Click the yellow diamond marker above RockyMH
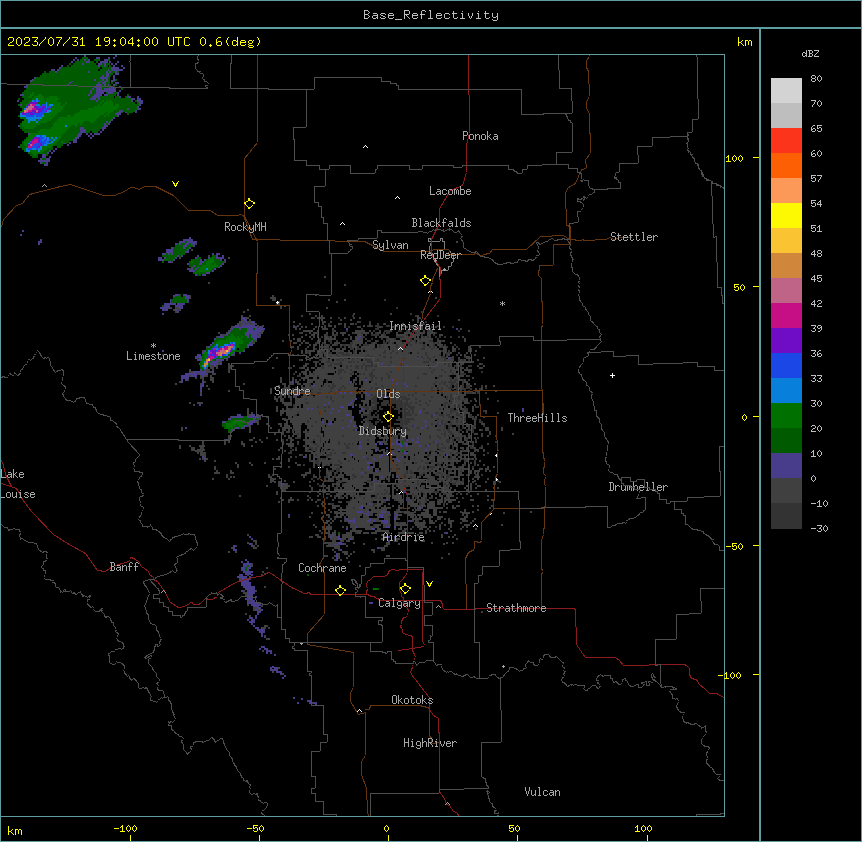The width and height of the screenshot is (862, 842). coord(250,204)
